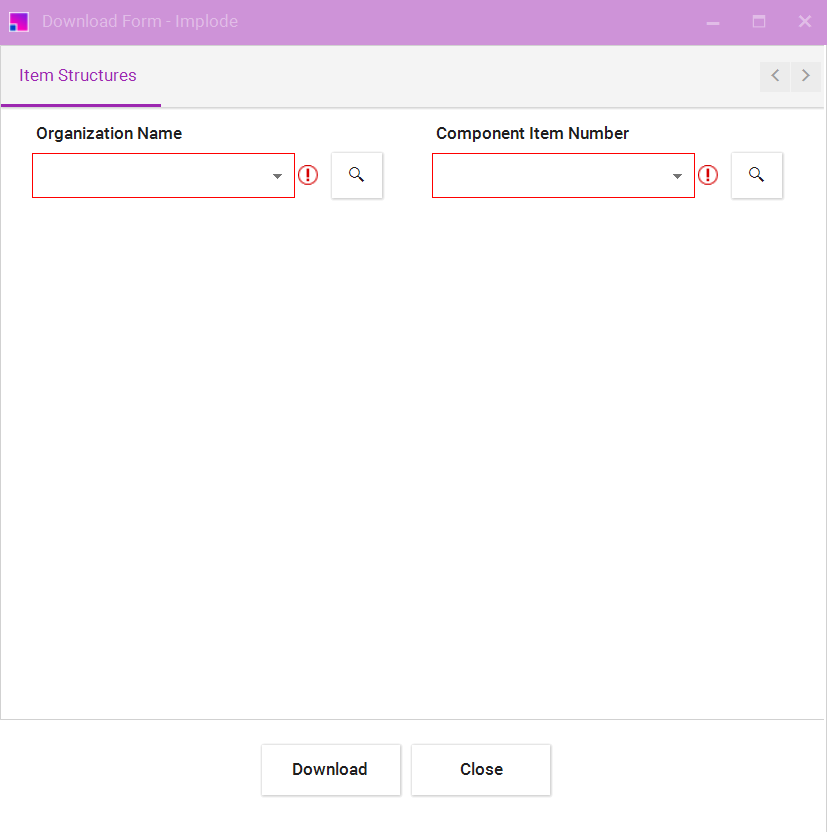Click the Component Item Number search magnifier

[757, 175]
